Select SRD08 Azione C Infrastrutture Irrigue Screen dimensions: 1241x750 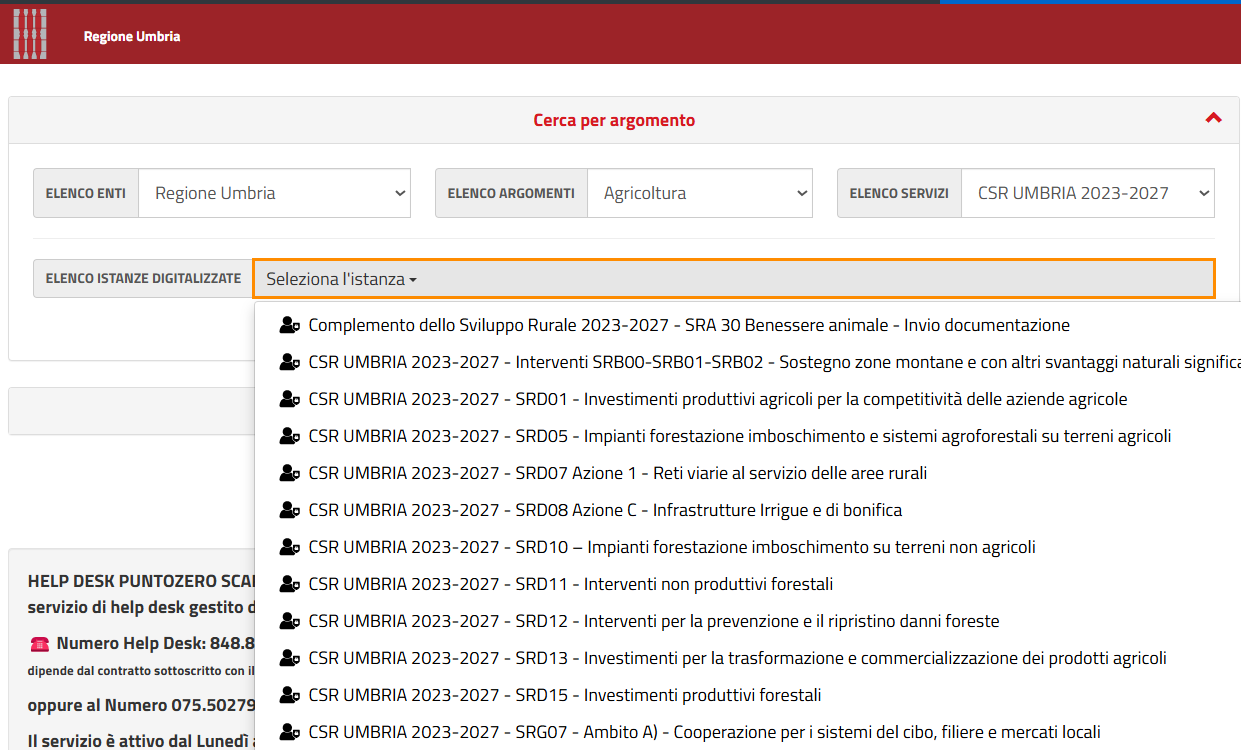(x=605, y=510)
